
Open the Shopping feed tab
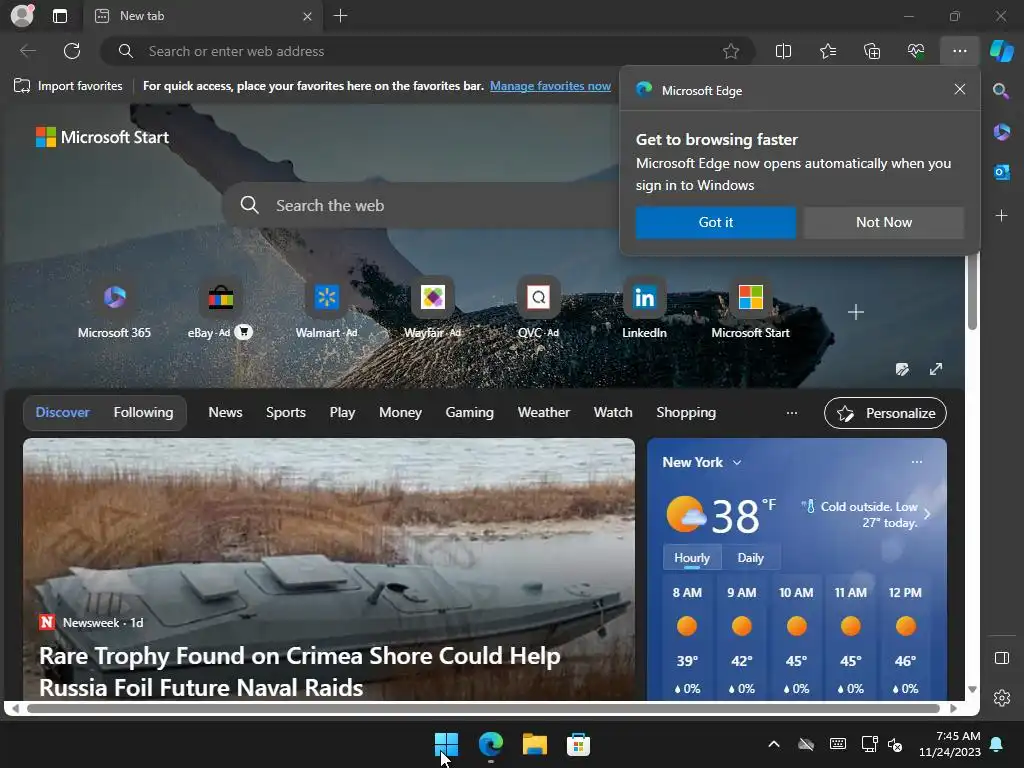point(686,413)
